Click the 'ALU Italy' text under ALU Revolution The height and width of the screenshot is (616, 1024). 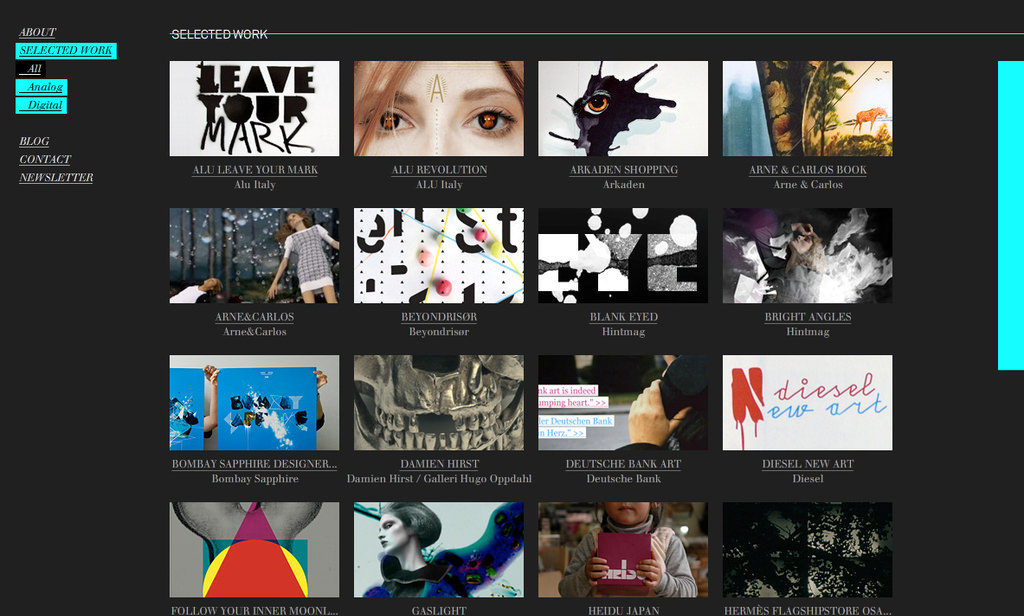click(x=439, y=185)
